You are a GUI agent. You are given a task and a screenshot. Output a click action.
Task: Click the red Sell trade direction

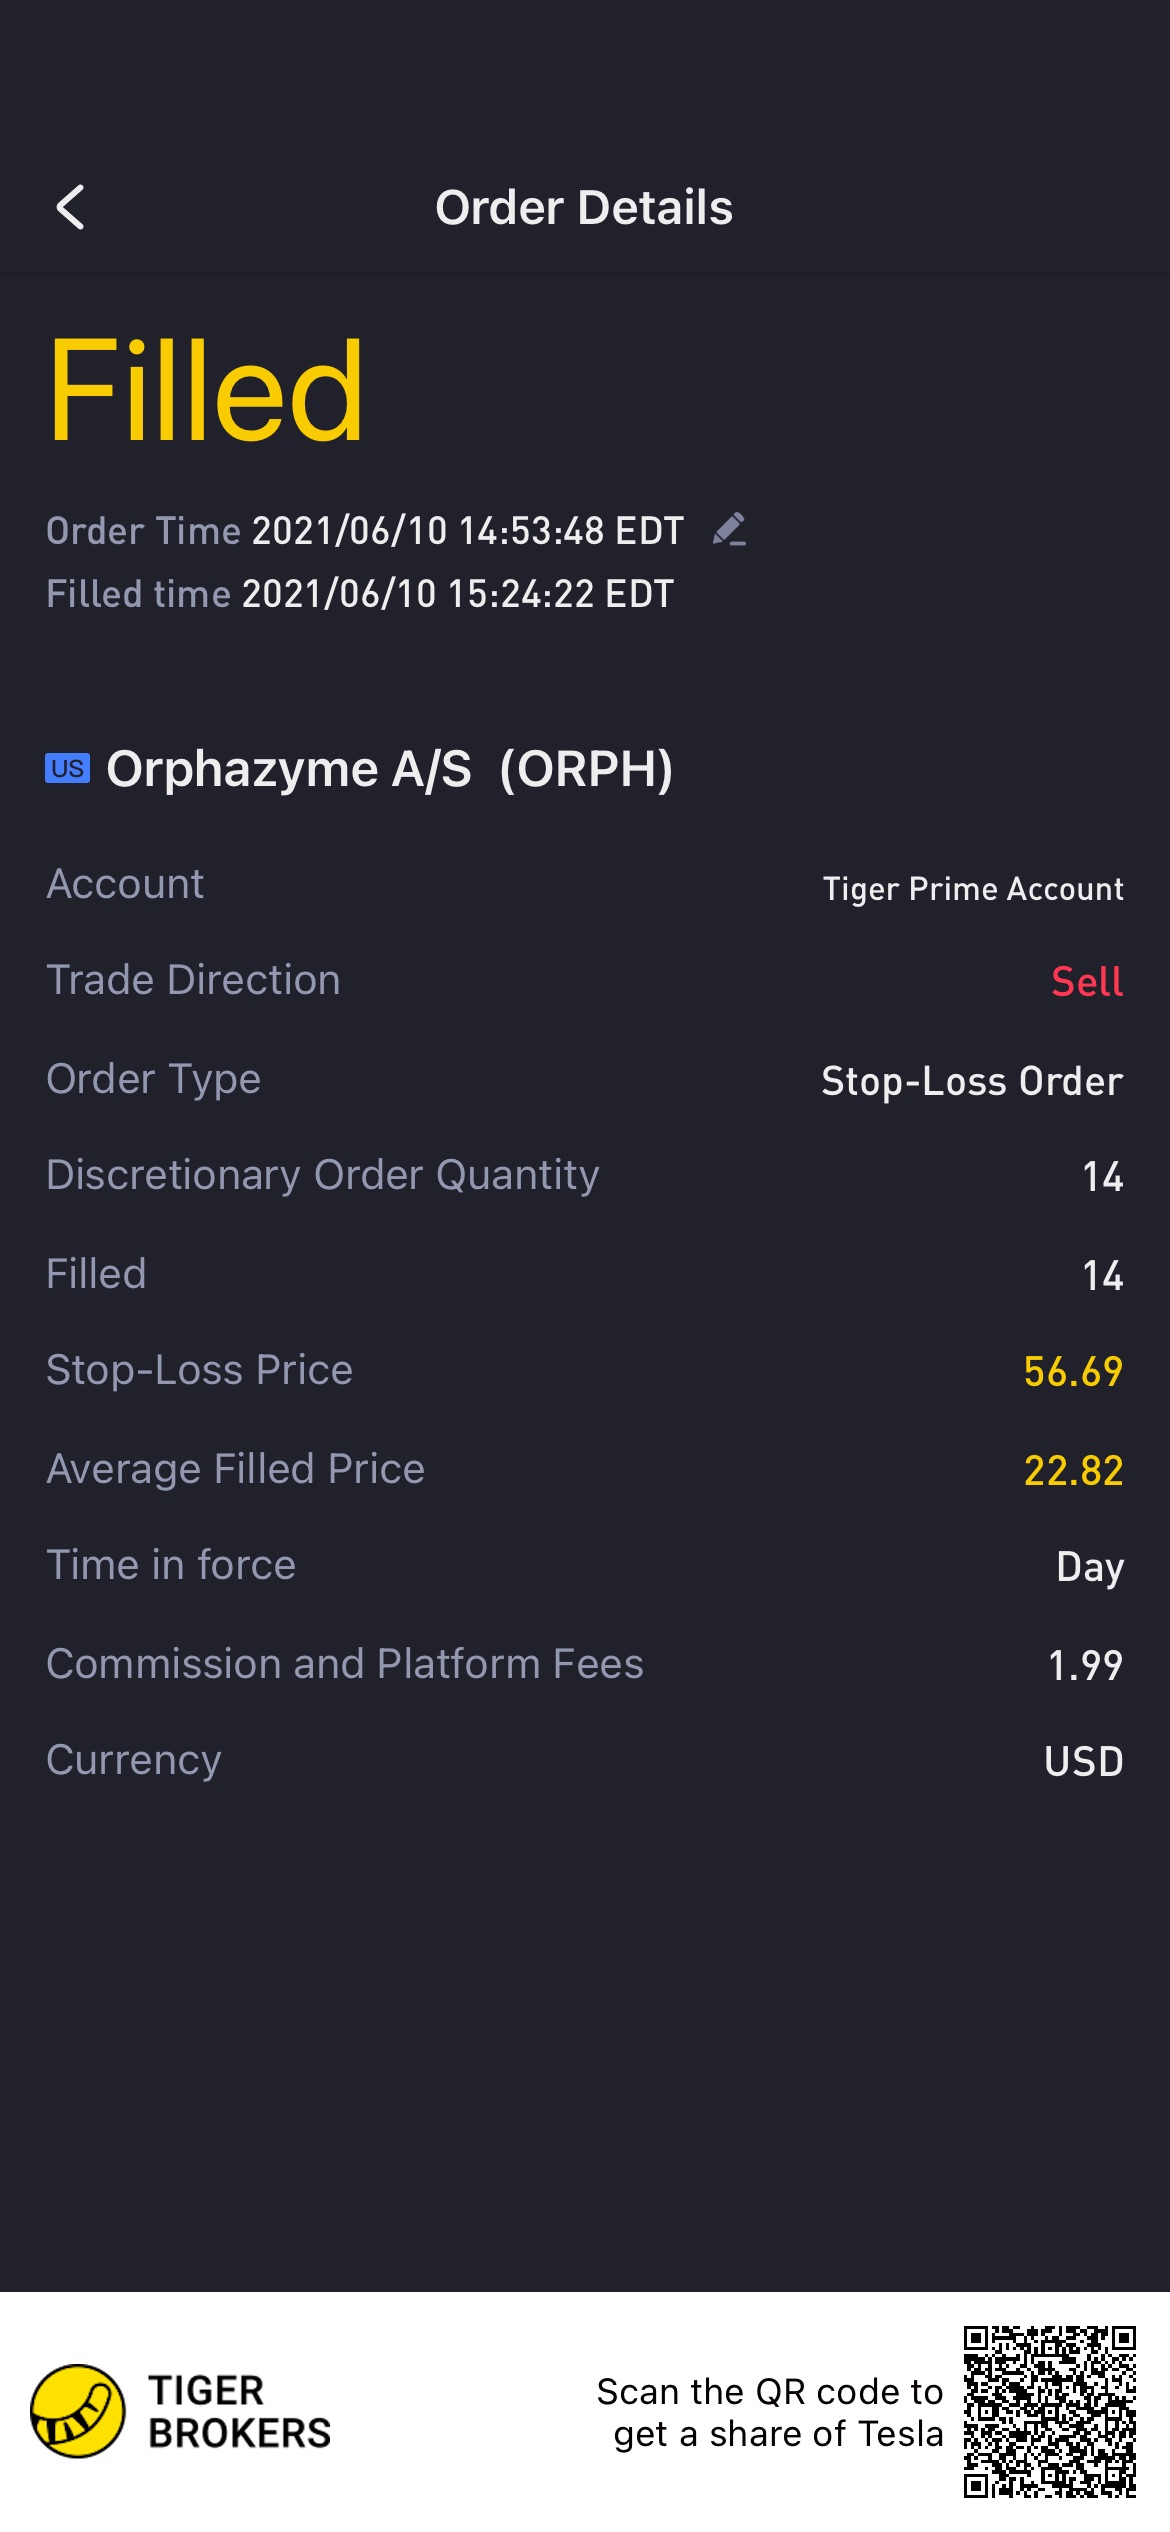1086,981
